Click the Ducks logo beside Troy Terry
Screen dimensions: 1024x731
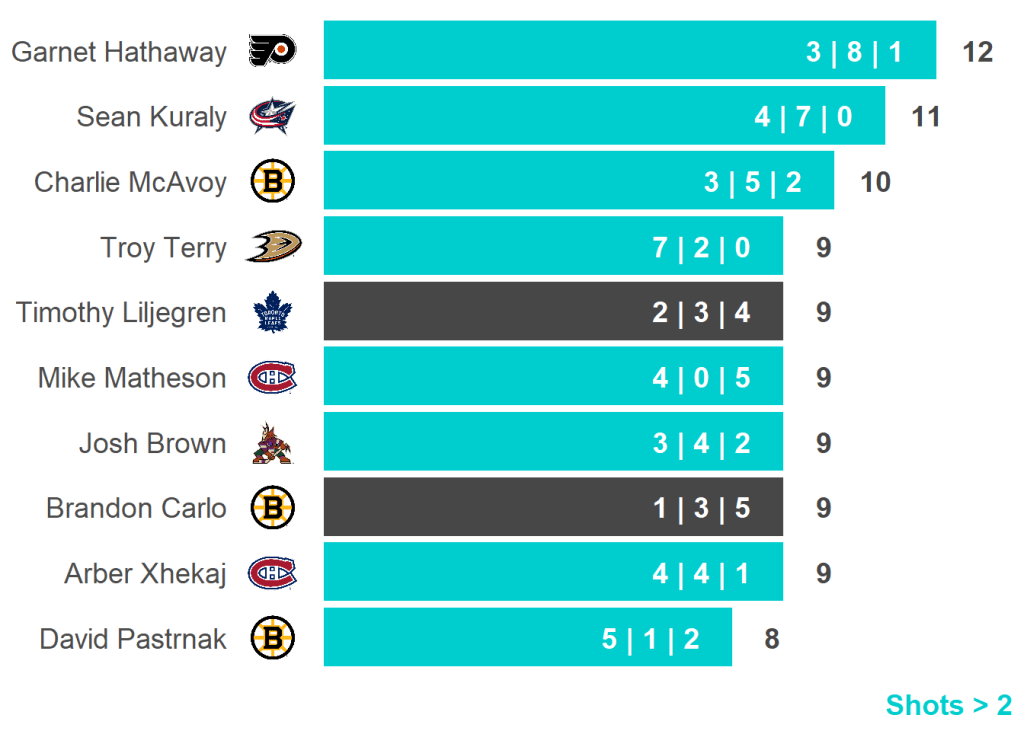273,246
